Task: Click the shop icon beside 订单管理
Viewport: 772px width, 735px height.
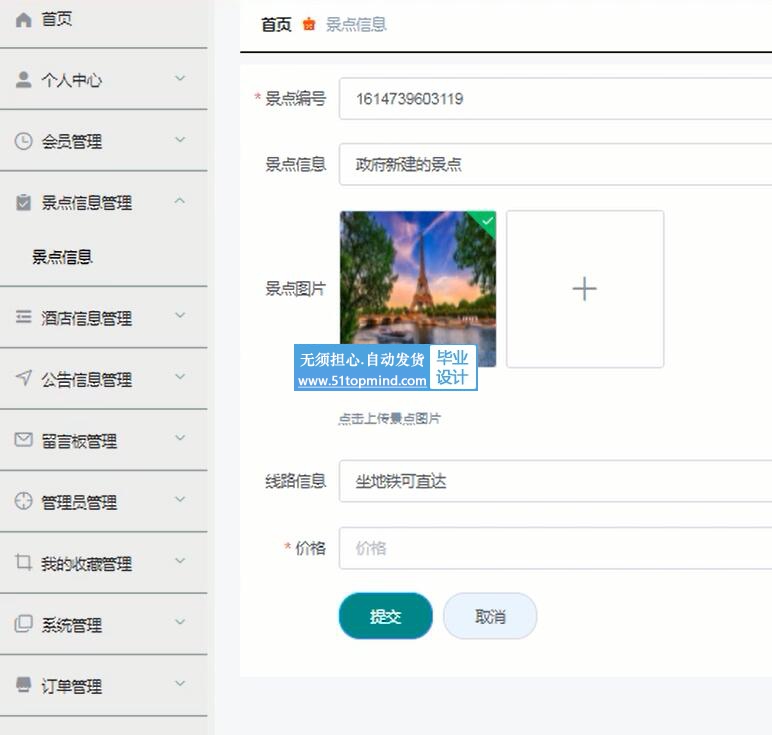Action: coord(24,685)
